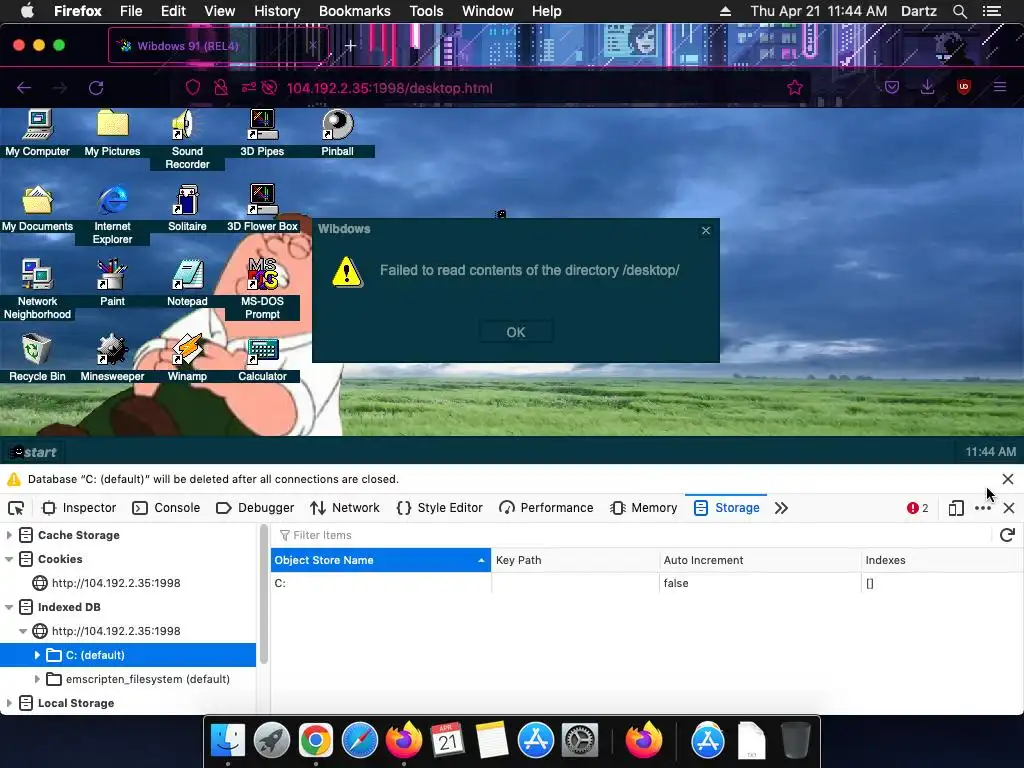1024x768 pixels.
Task: Open the My Computer desktop icon
Action: pyautogui.click(x=37, y=133)
